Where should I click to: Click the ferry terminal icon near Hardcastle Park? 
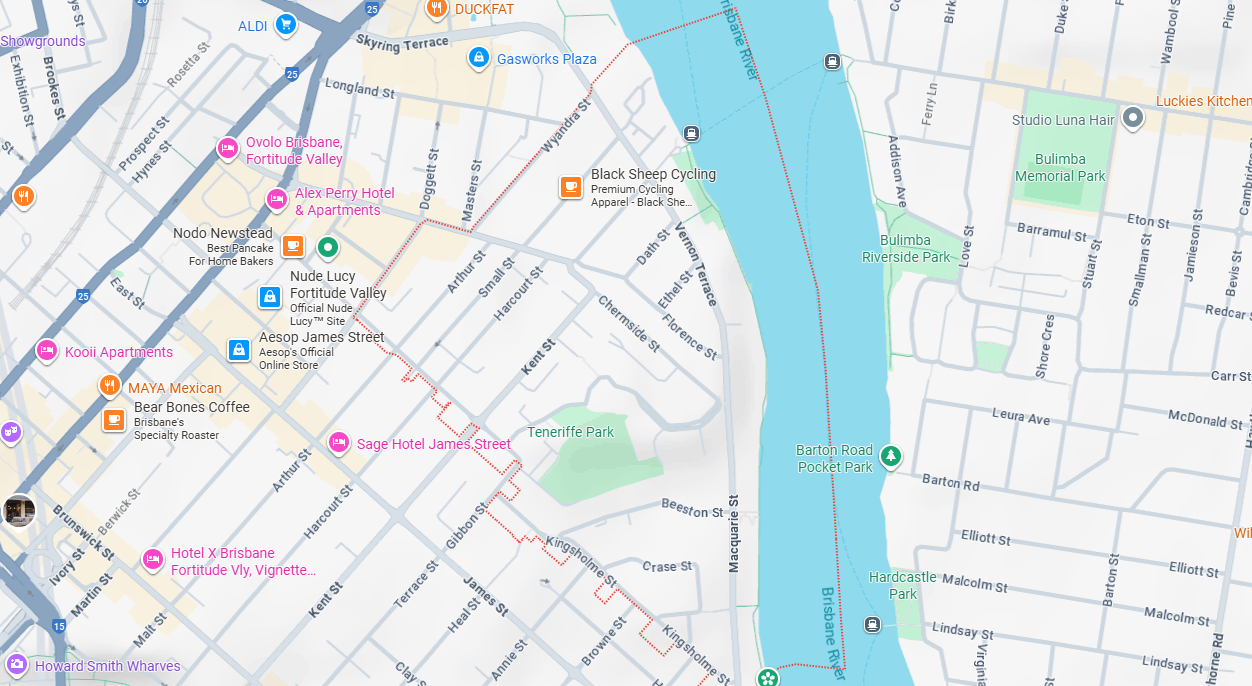coord(872,624)
